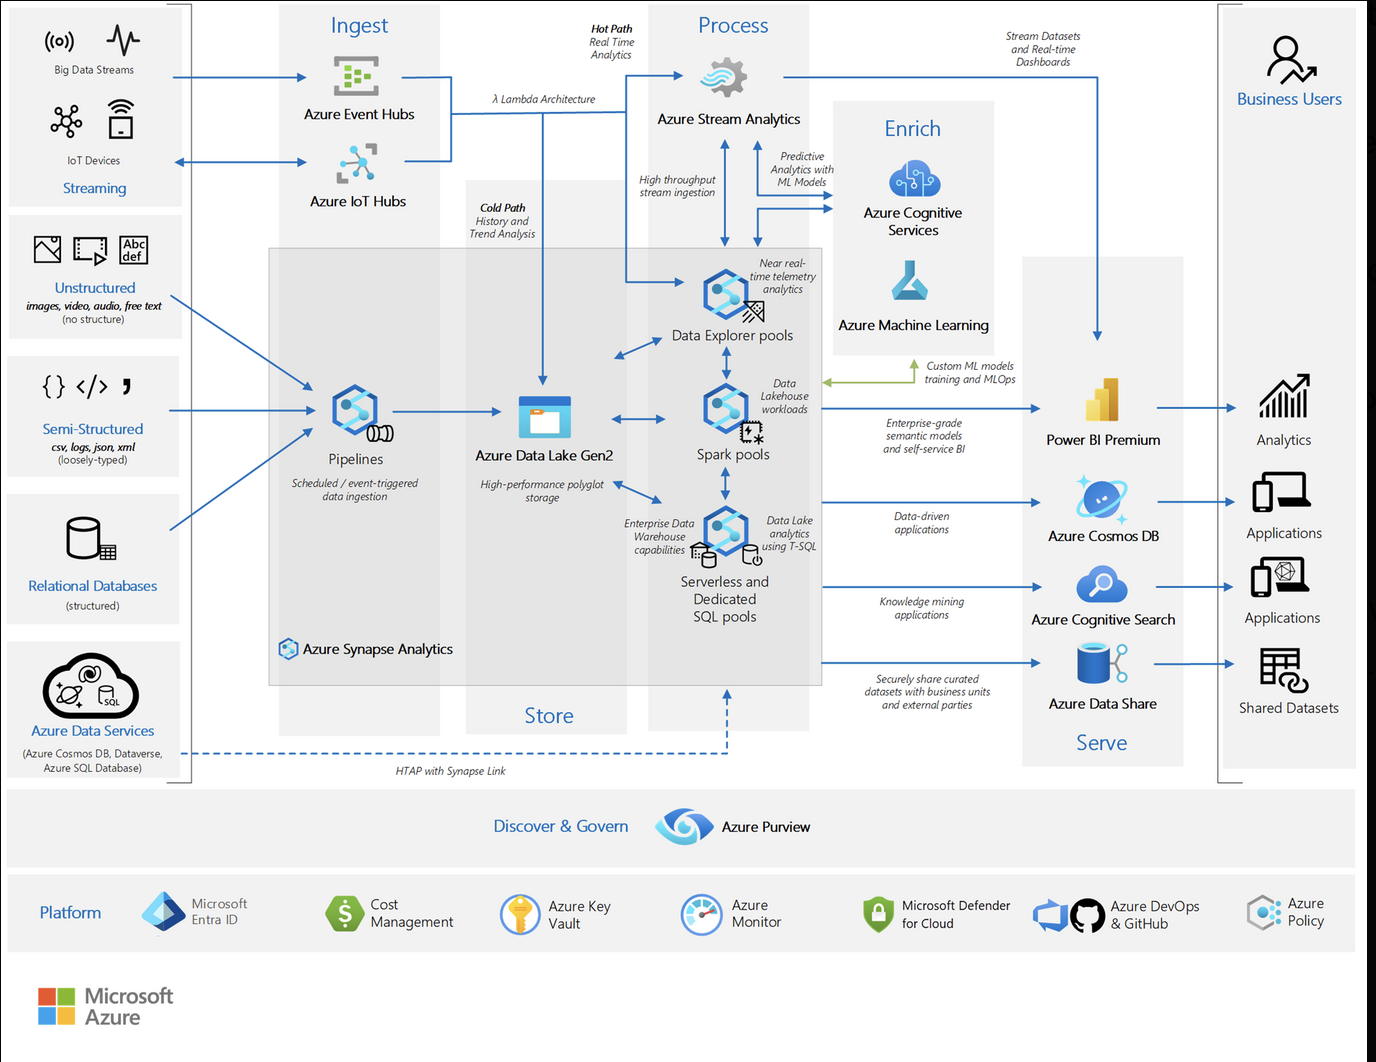Screen dimensions: 1376x1062
Task: Click the Power BI Premium icon
Action: [x=1102, y=401]
